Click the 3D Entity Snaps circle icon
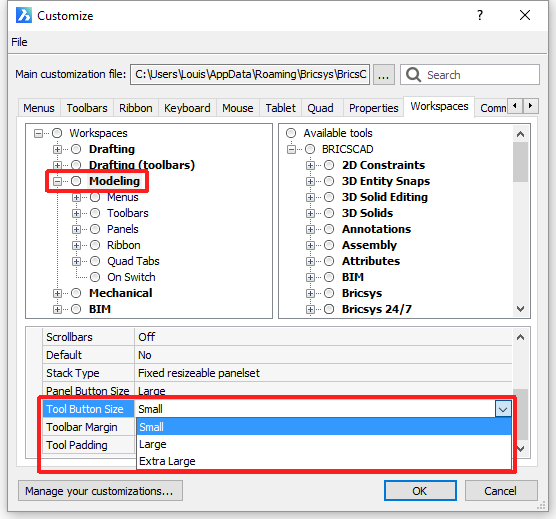 (x=329, y=181)
